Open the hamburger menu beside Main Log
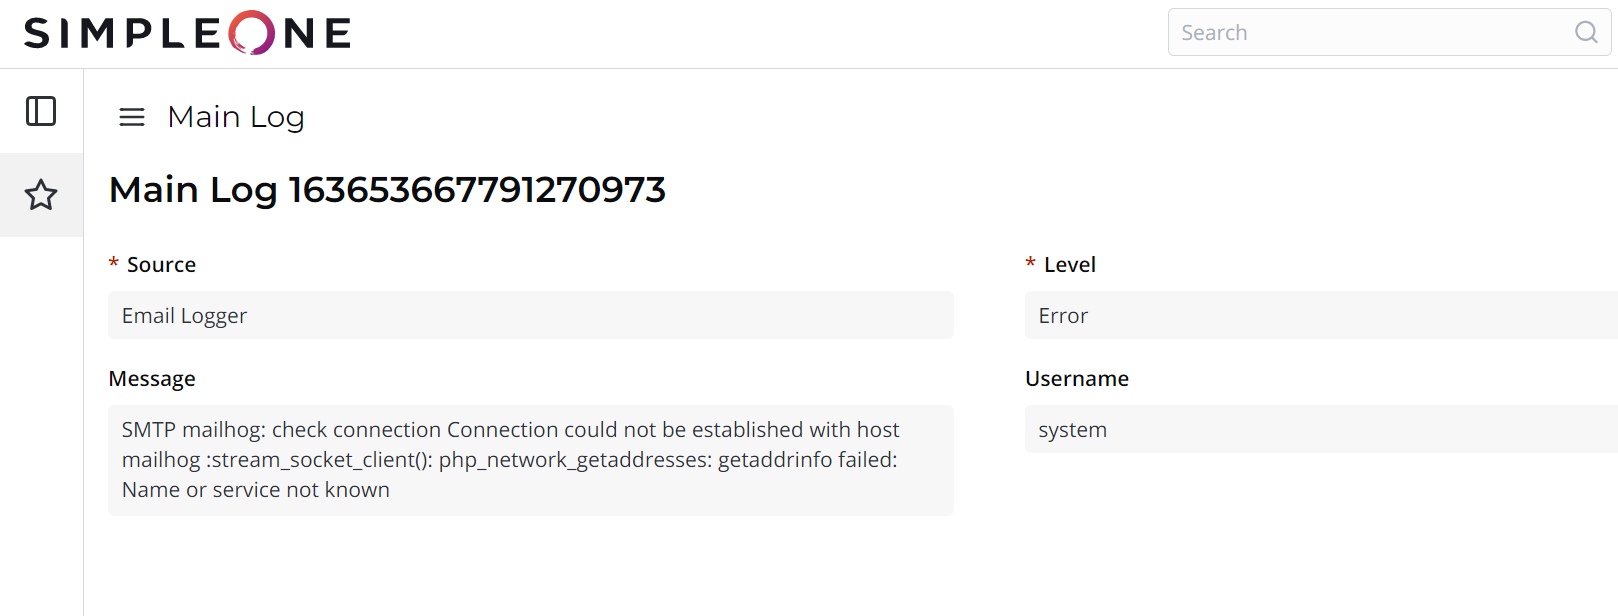This screenshot has width=1618, height=616. 132,117
